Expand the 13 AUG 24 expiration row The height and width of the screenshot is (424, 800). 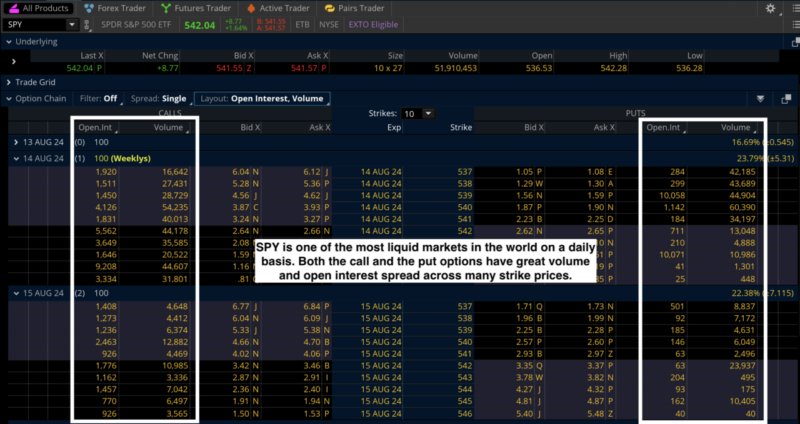tap(16, 142)
